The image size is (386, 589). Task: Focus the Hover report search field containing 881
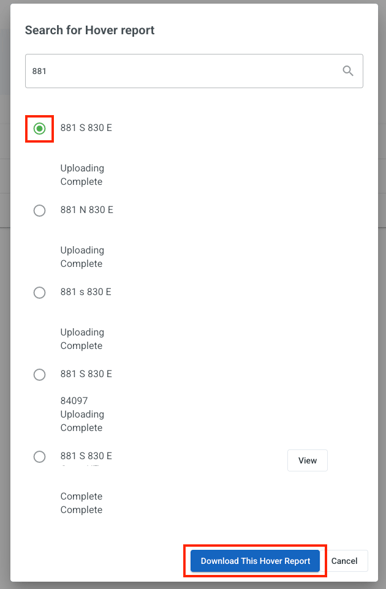coord(194,71)
